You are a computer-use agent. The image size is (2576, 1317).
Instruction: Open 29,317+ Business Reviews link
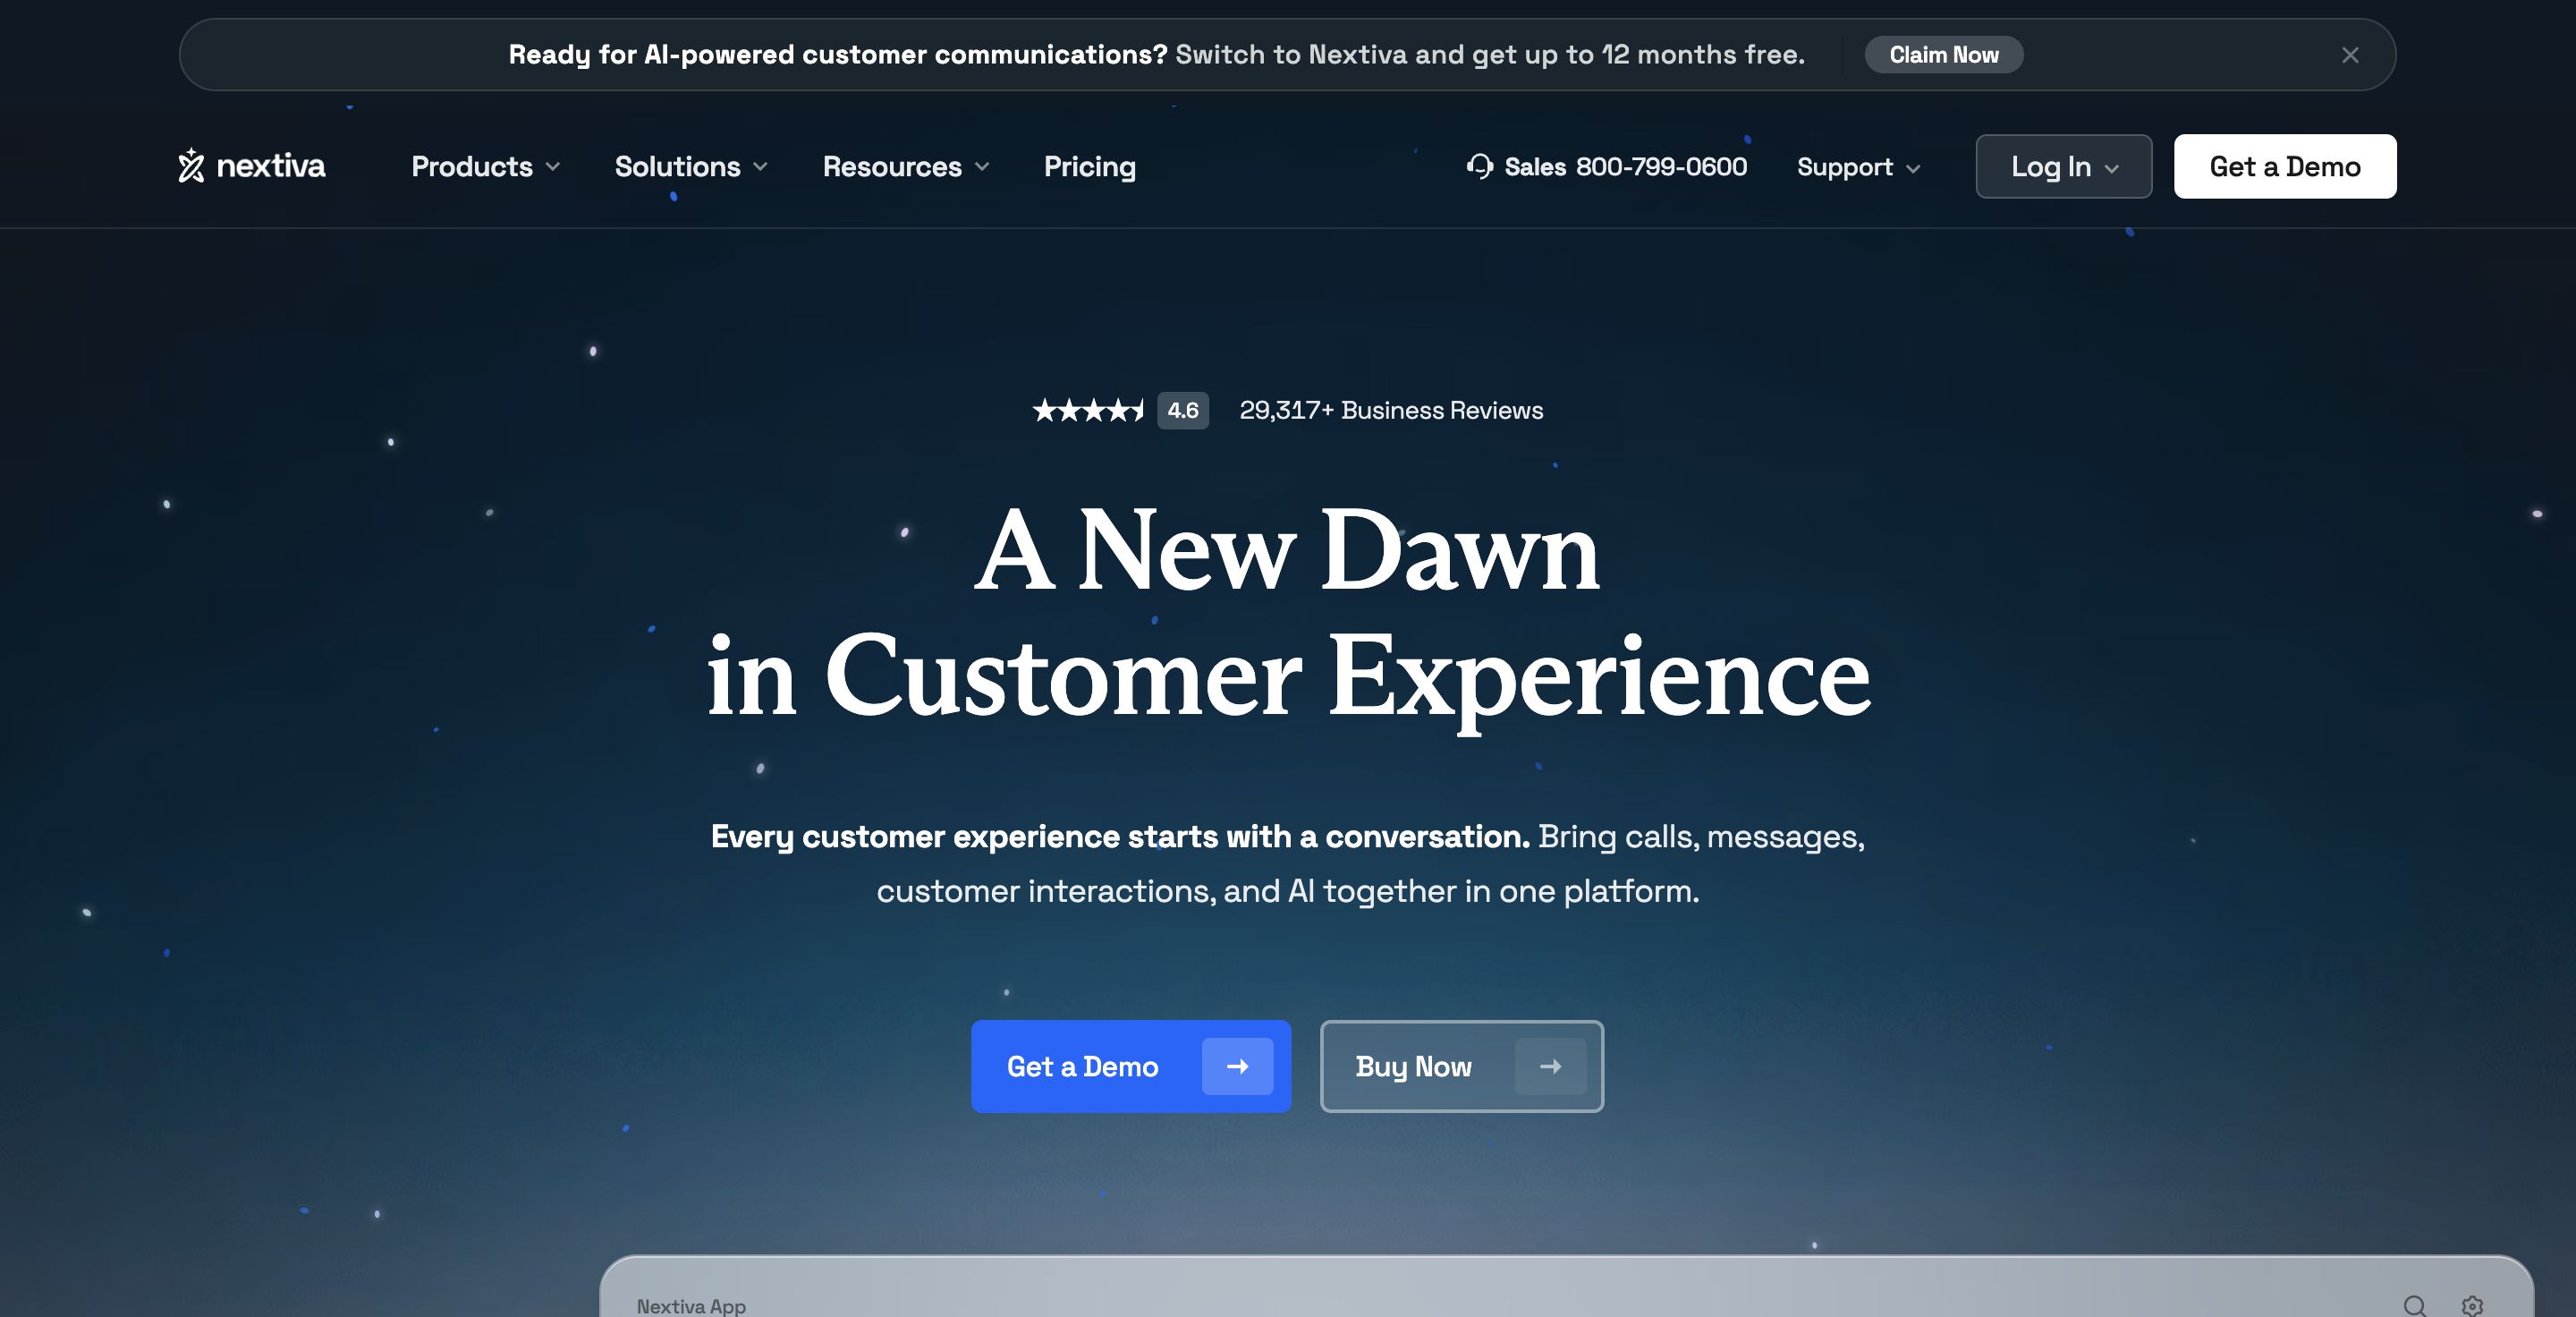1391,410
